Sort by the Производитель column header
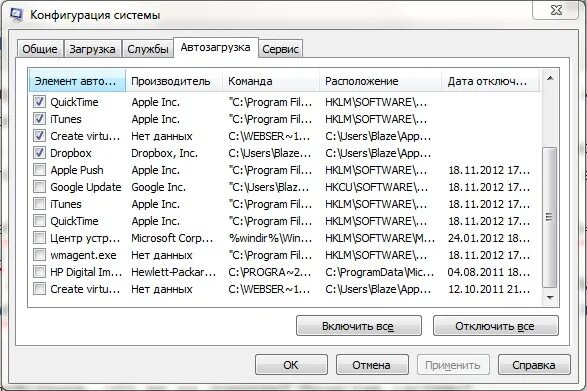This screenshot has height=391, width=587. tap(174, 81)
